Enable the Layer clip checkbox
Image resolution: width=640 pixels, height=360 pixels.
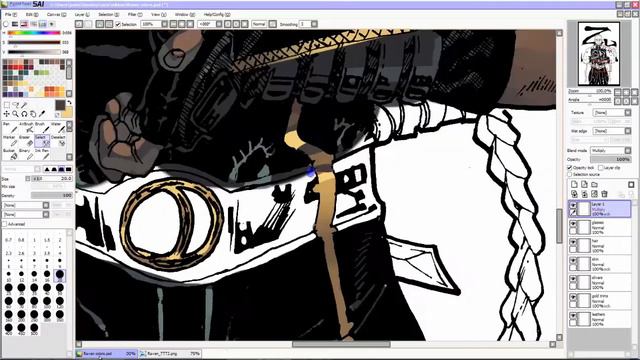click(x=600, y=168)
